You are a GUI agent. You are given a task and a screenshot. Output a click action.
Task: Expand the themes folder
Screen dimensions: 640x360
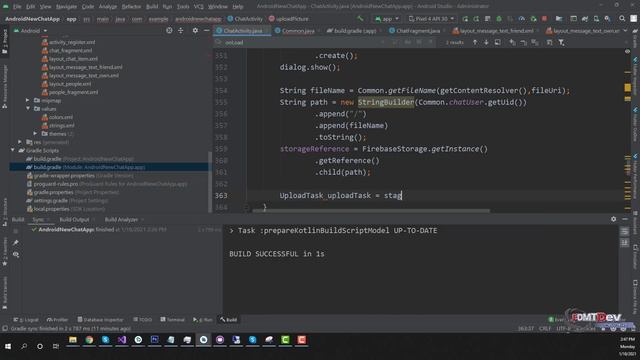tap(35, 133)
